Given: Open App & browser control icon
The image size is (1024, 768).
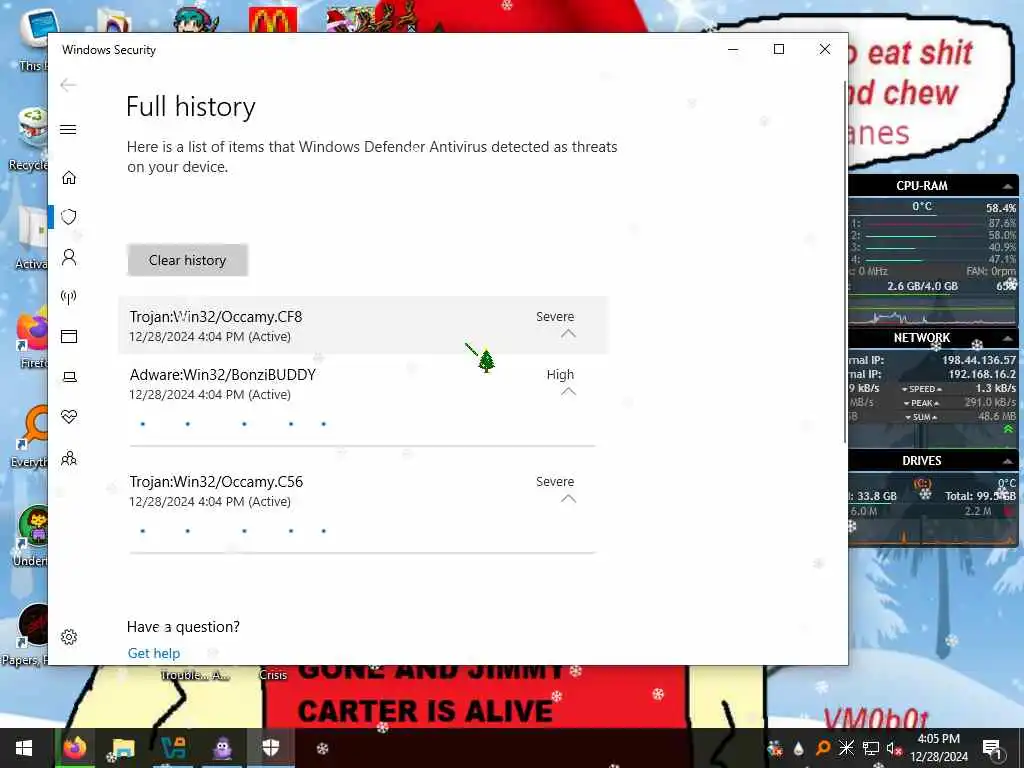Looking at the screenshot, I should point(69,336).
